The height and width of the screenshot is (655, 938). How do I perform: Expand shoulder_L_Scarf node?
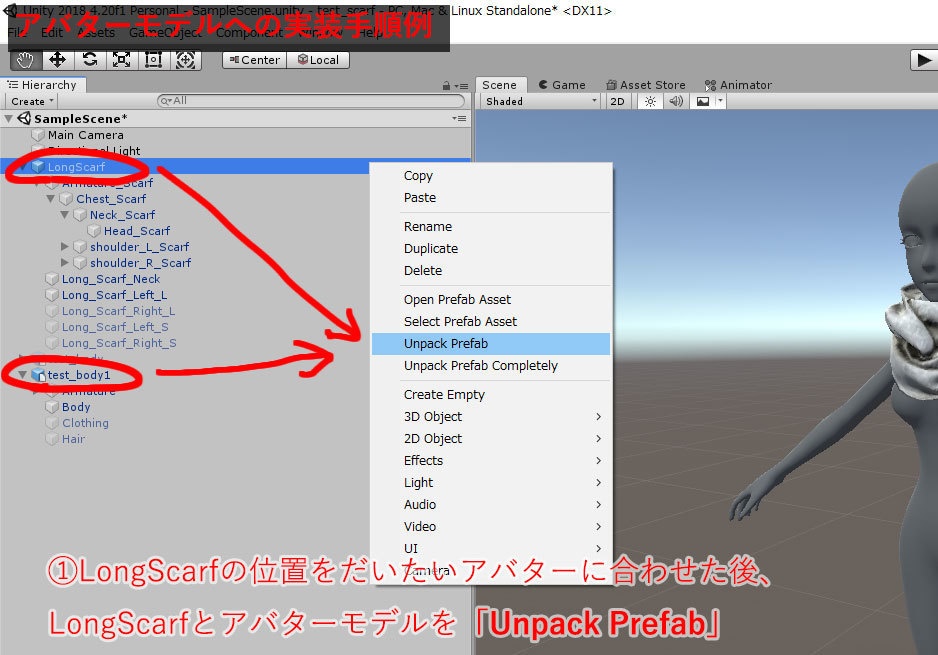[65, 246]
